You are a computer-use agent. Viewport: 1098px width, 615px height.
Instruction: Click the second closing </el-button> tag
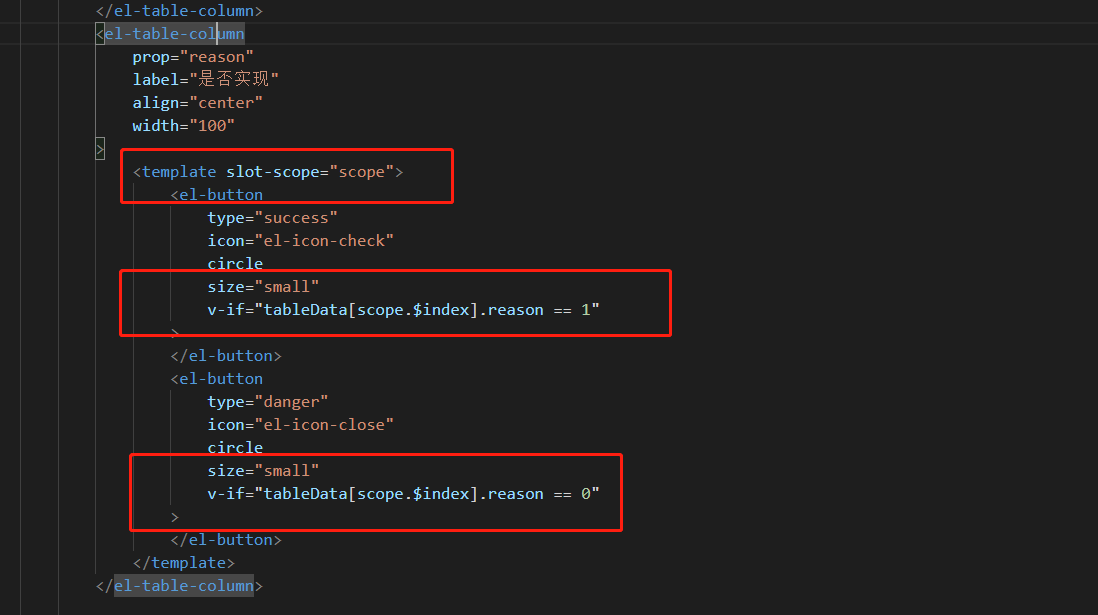[225, 540]
